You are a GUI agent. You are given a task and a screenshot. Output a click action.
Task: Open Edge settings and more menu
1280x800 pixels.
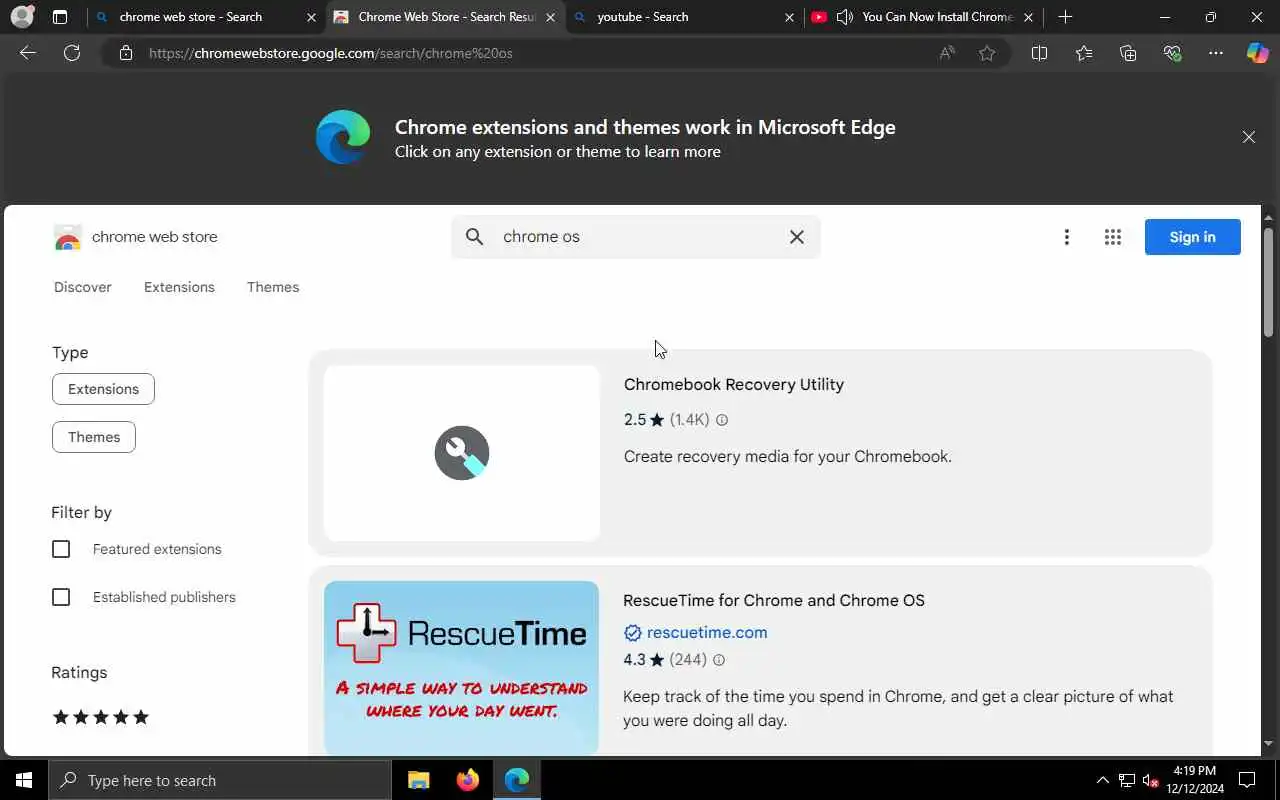pyautogui.click(x=1216, y=53)
